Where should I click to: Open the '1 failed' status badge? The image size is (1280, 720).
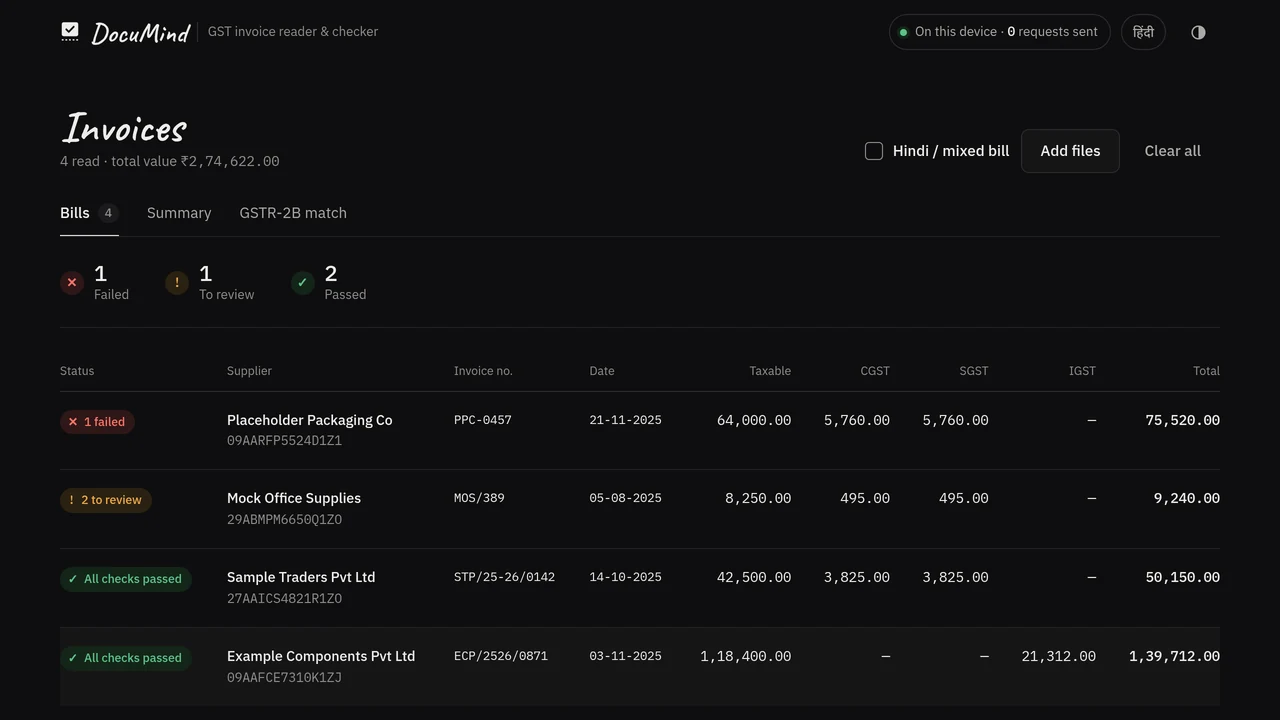[x=97, y=422]
